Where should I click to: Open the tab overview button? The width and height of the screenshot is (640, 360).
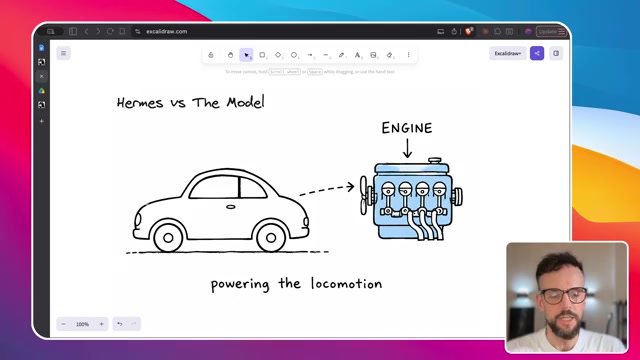tap(51, 31)
